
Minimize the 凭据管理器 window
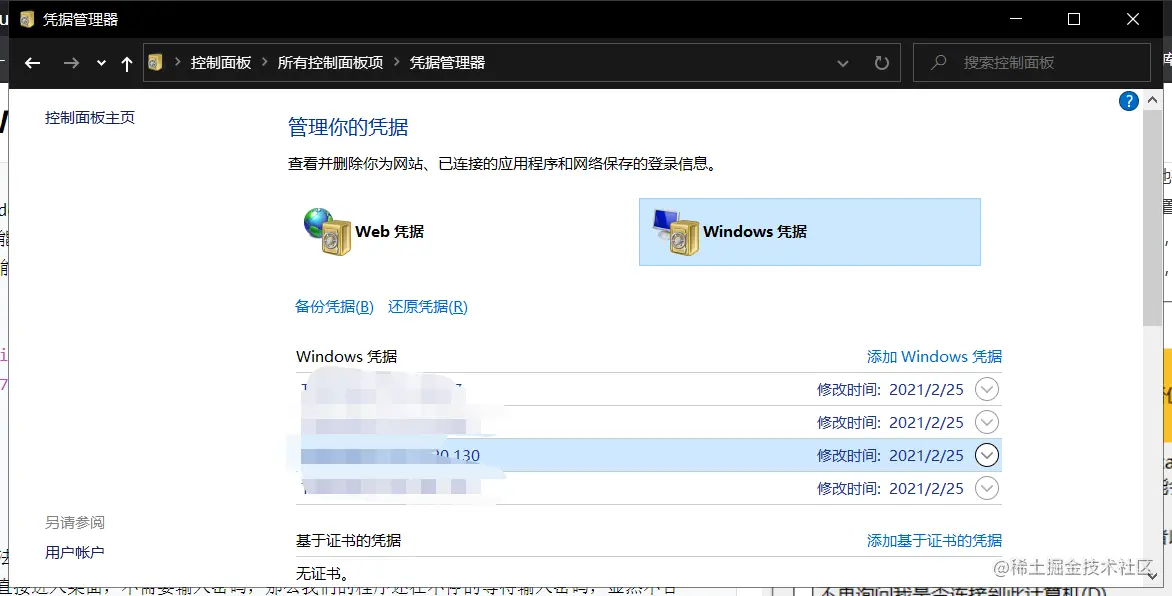pyautogui.click(x=1016, y=19)
